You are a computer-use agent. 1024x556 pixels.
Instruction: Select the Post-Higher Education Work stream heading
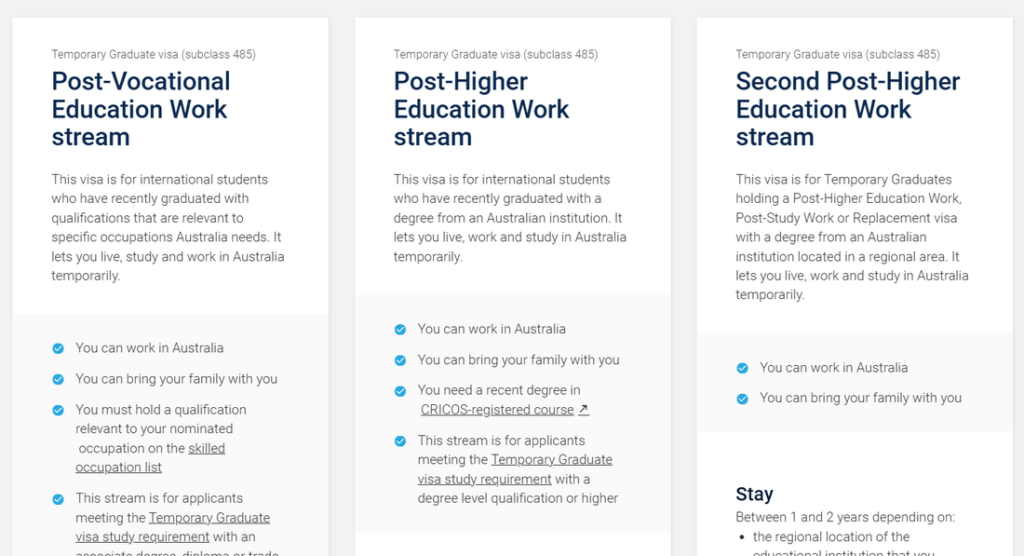point(481,109)
